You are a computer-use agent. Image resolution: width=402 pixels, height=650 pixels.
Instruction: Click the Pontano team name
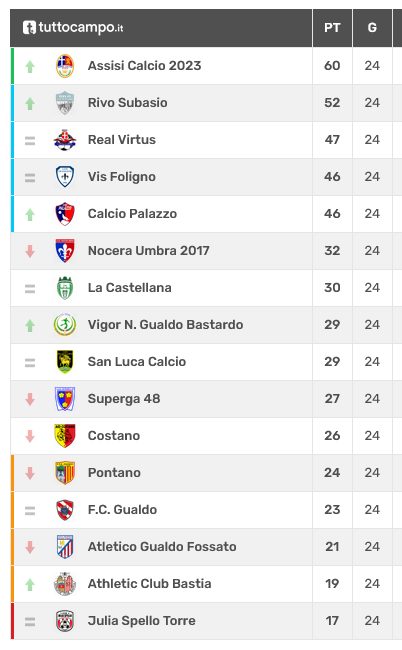(114, 473)
